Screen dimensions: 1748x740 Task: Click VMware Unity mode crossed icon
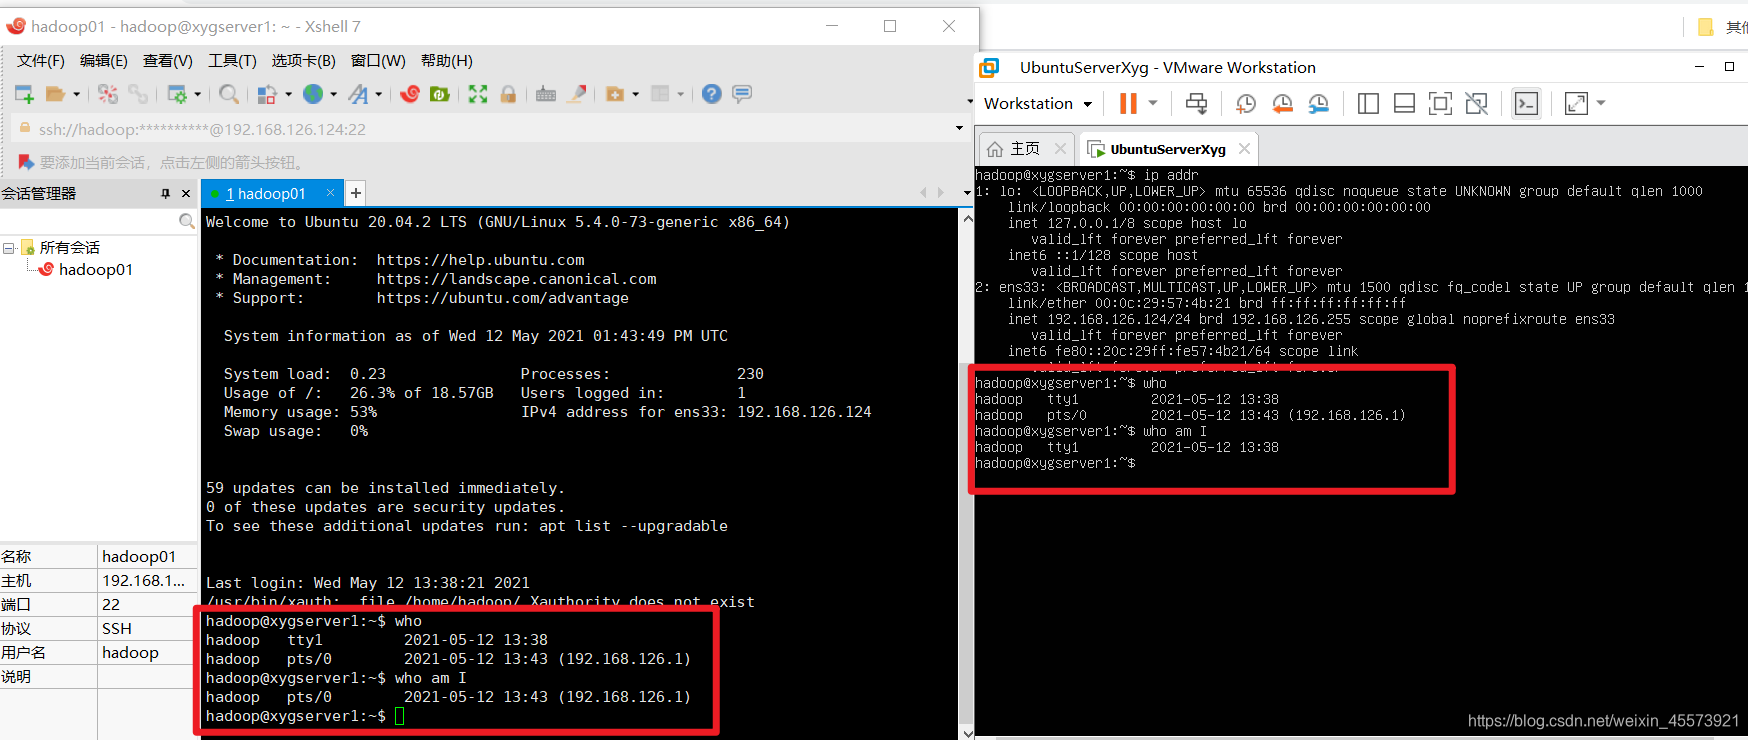1476,103
